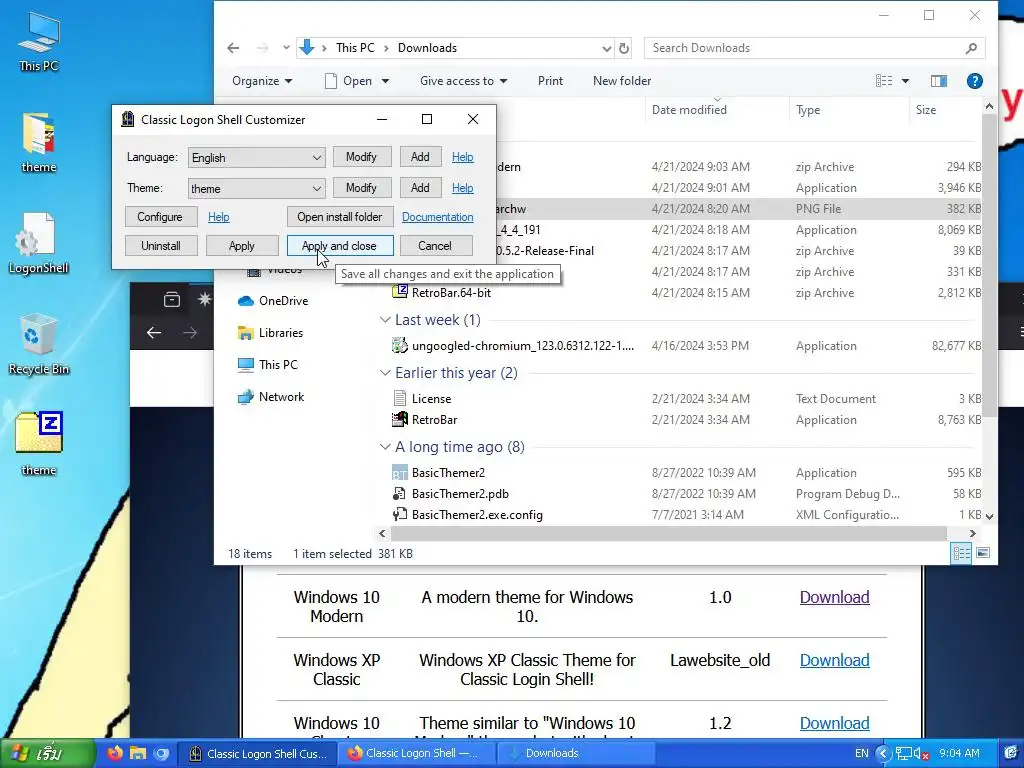
Task: Open the LogonShell desktop icon
Action: pyautogui.click(x=39, y=244)
